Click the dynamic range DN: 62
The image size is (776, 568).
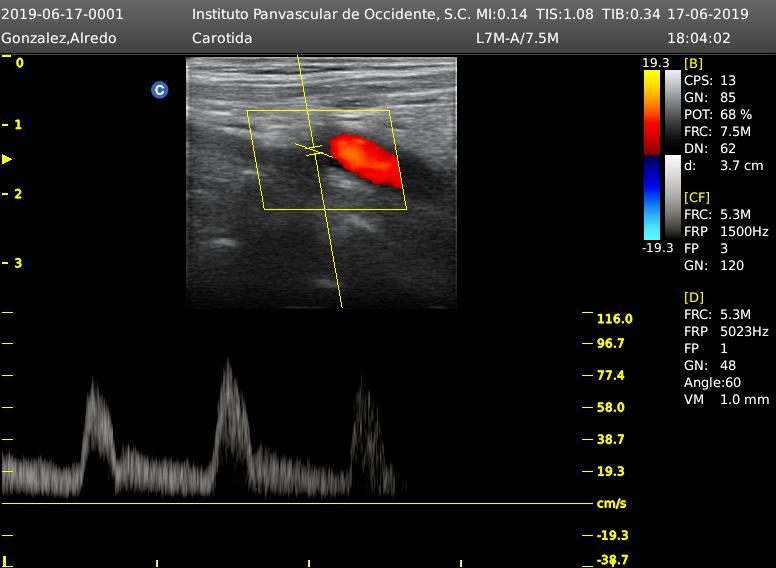click(710, 148)
